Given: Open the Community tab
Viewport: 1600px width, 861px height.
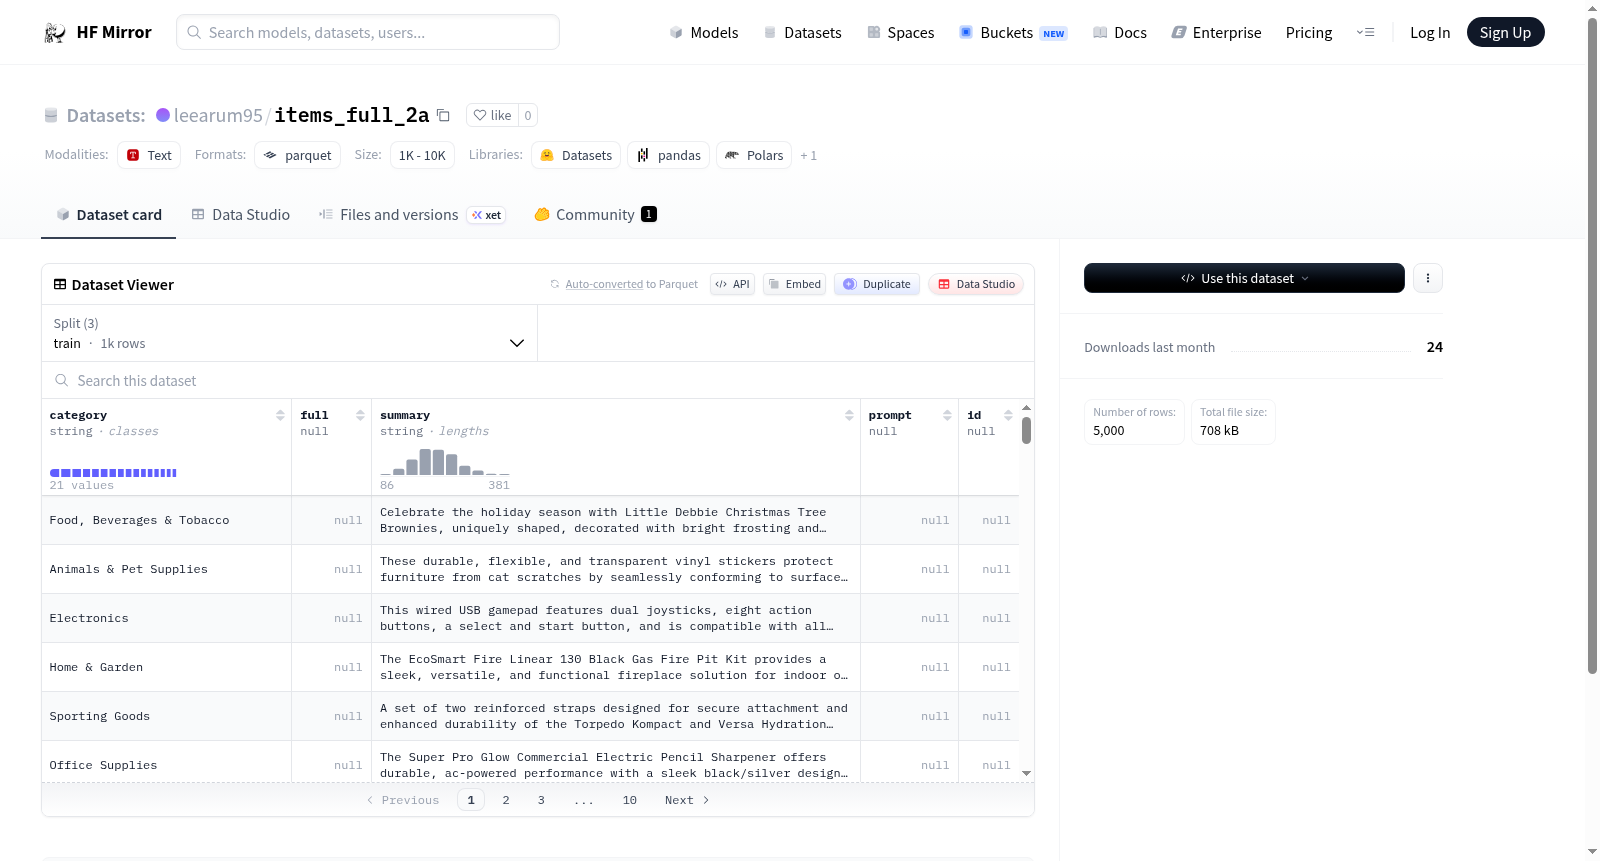Looking at the screenshot, I should coord(596,214).
